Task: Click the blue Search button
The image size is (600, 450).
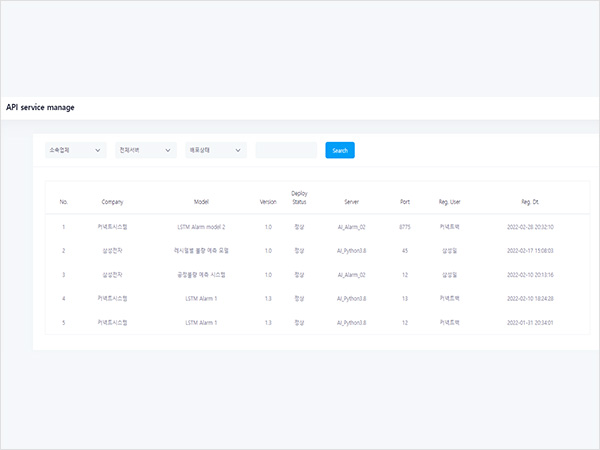Action: [340, 150]
